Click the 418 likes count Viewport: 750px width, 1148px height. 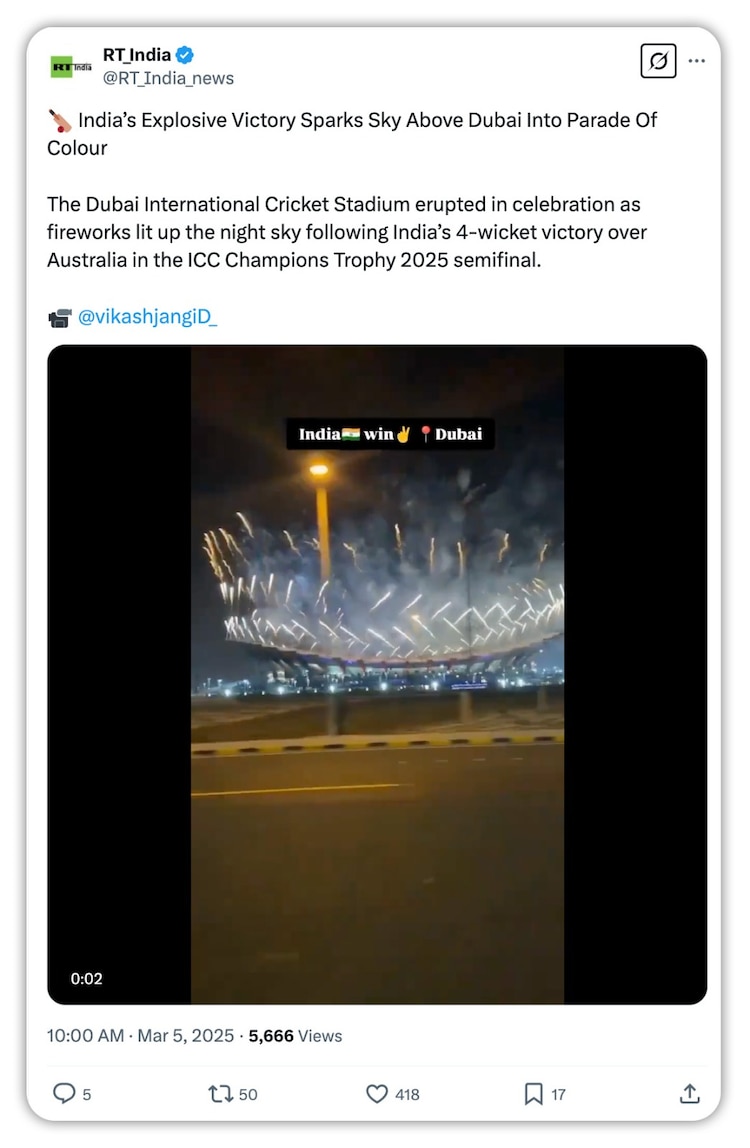[x=407, y=1095]
